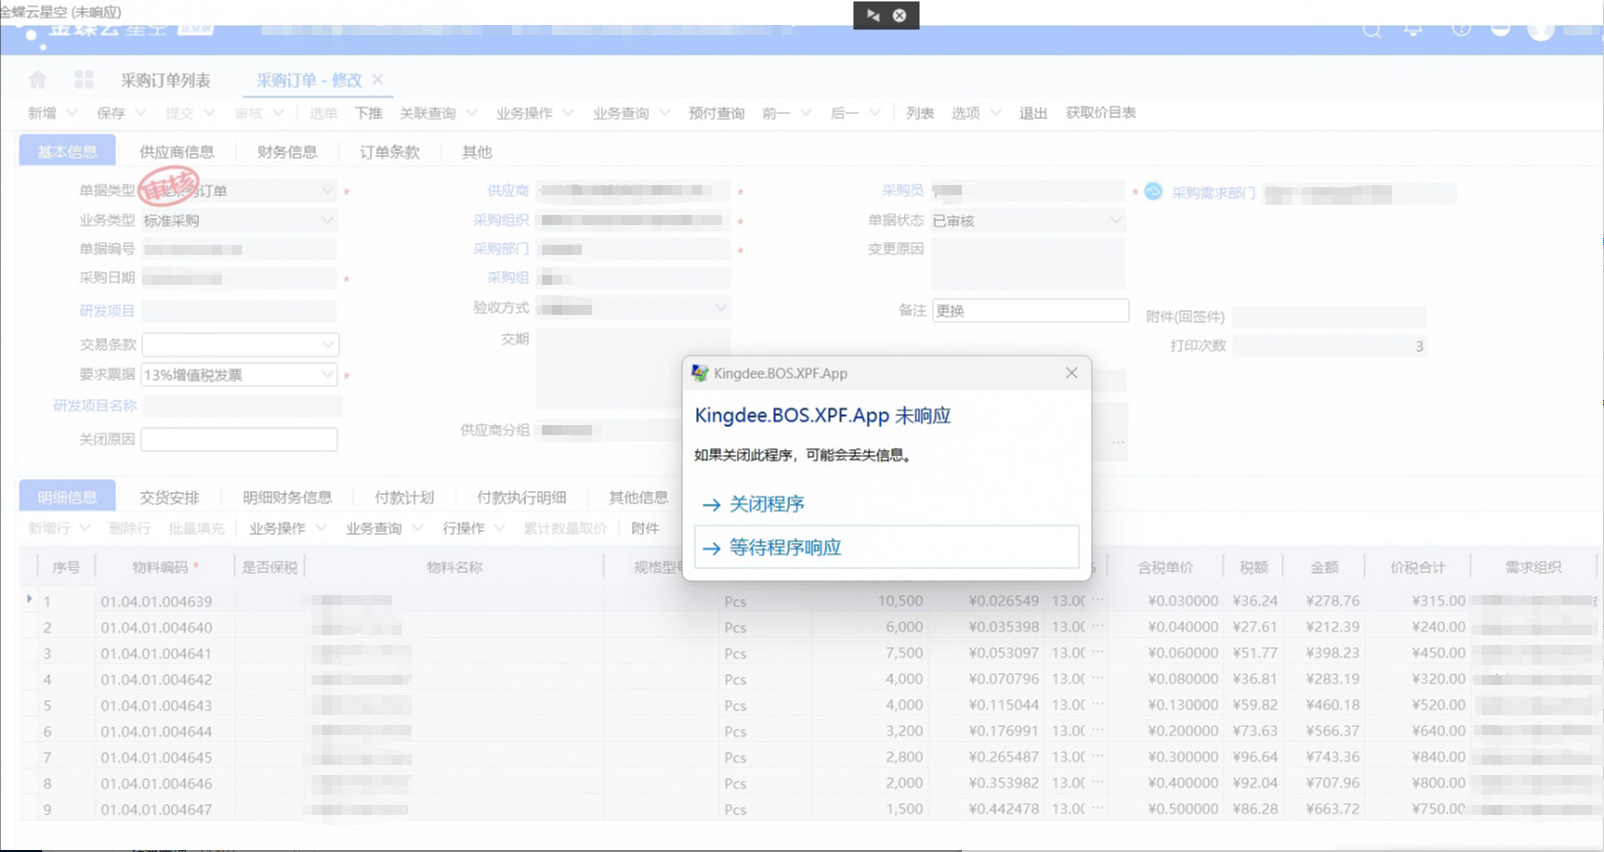1604x852 pixels.
Task: Close the Kingdee.BOS.XPF.App dialog with X
Action: [1071, 373]
